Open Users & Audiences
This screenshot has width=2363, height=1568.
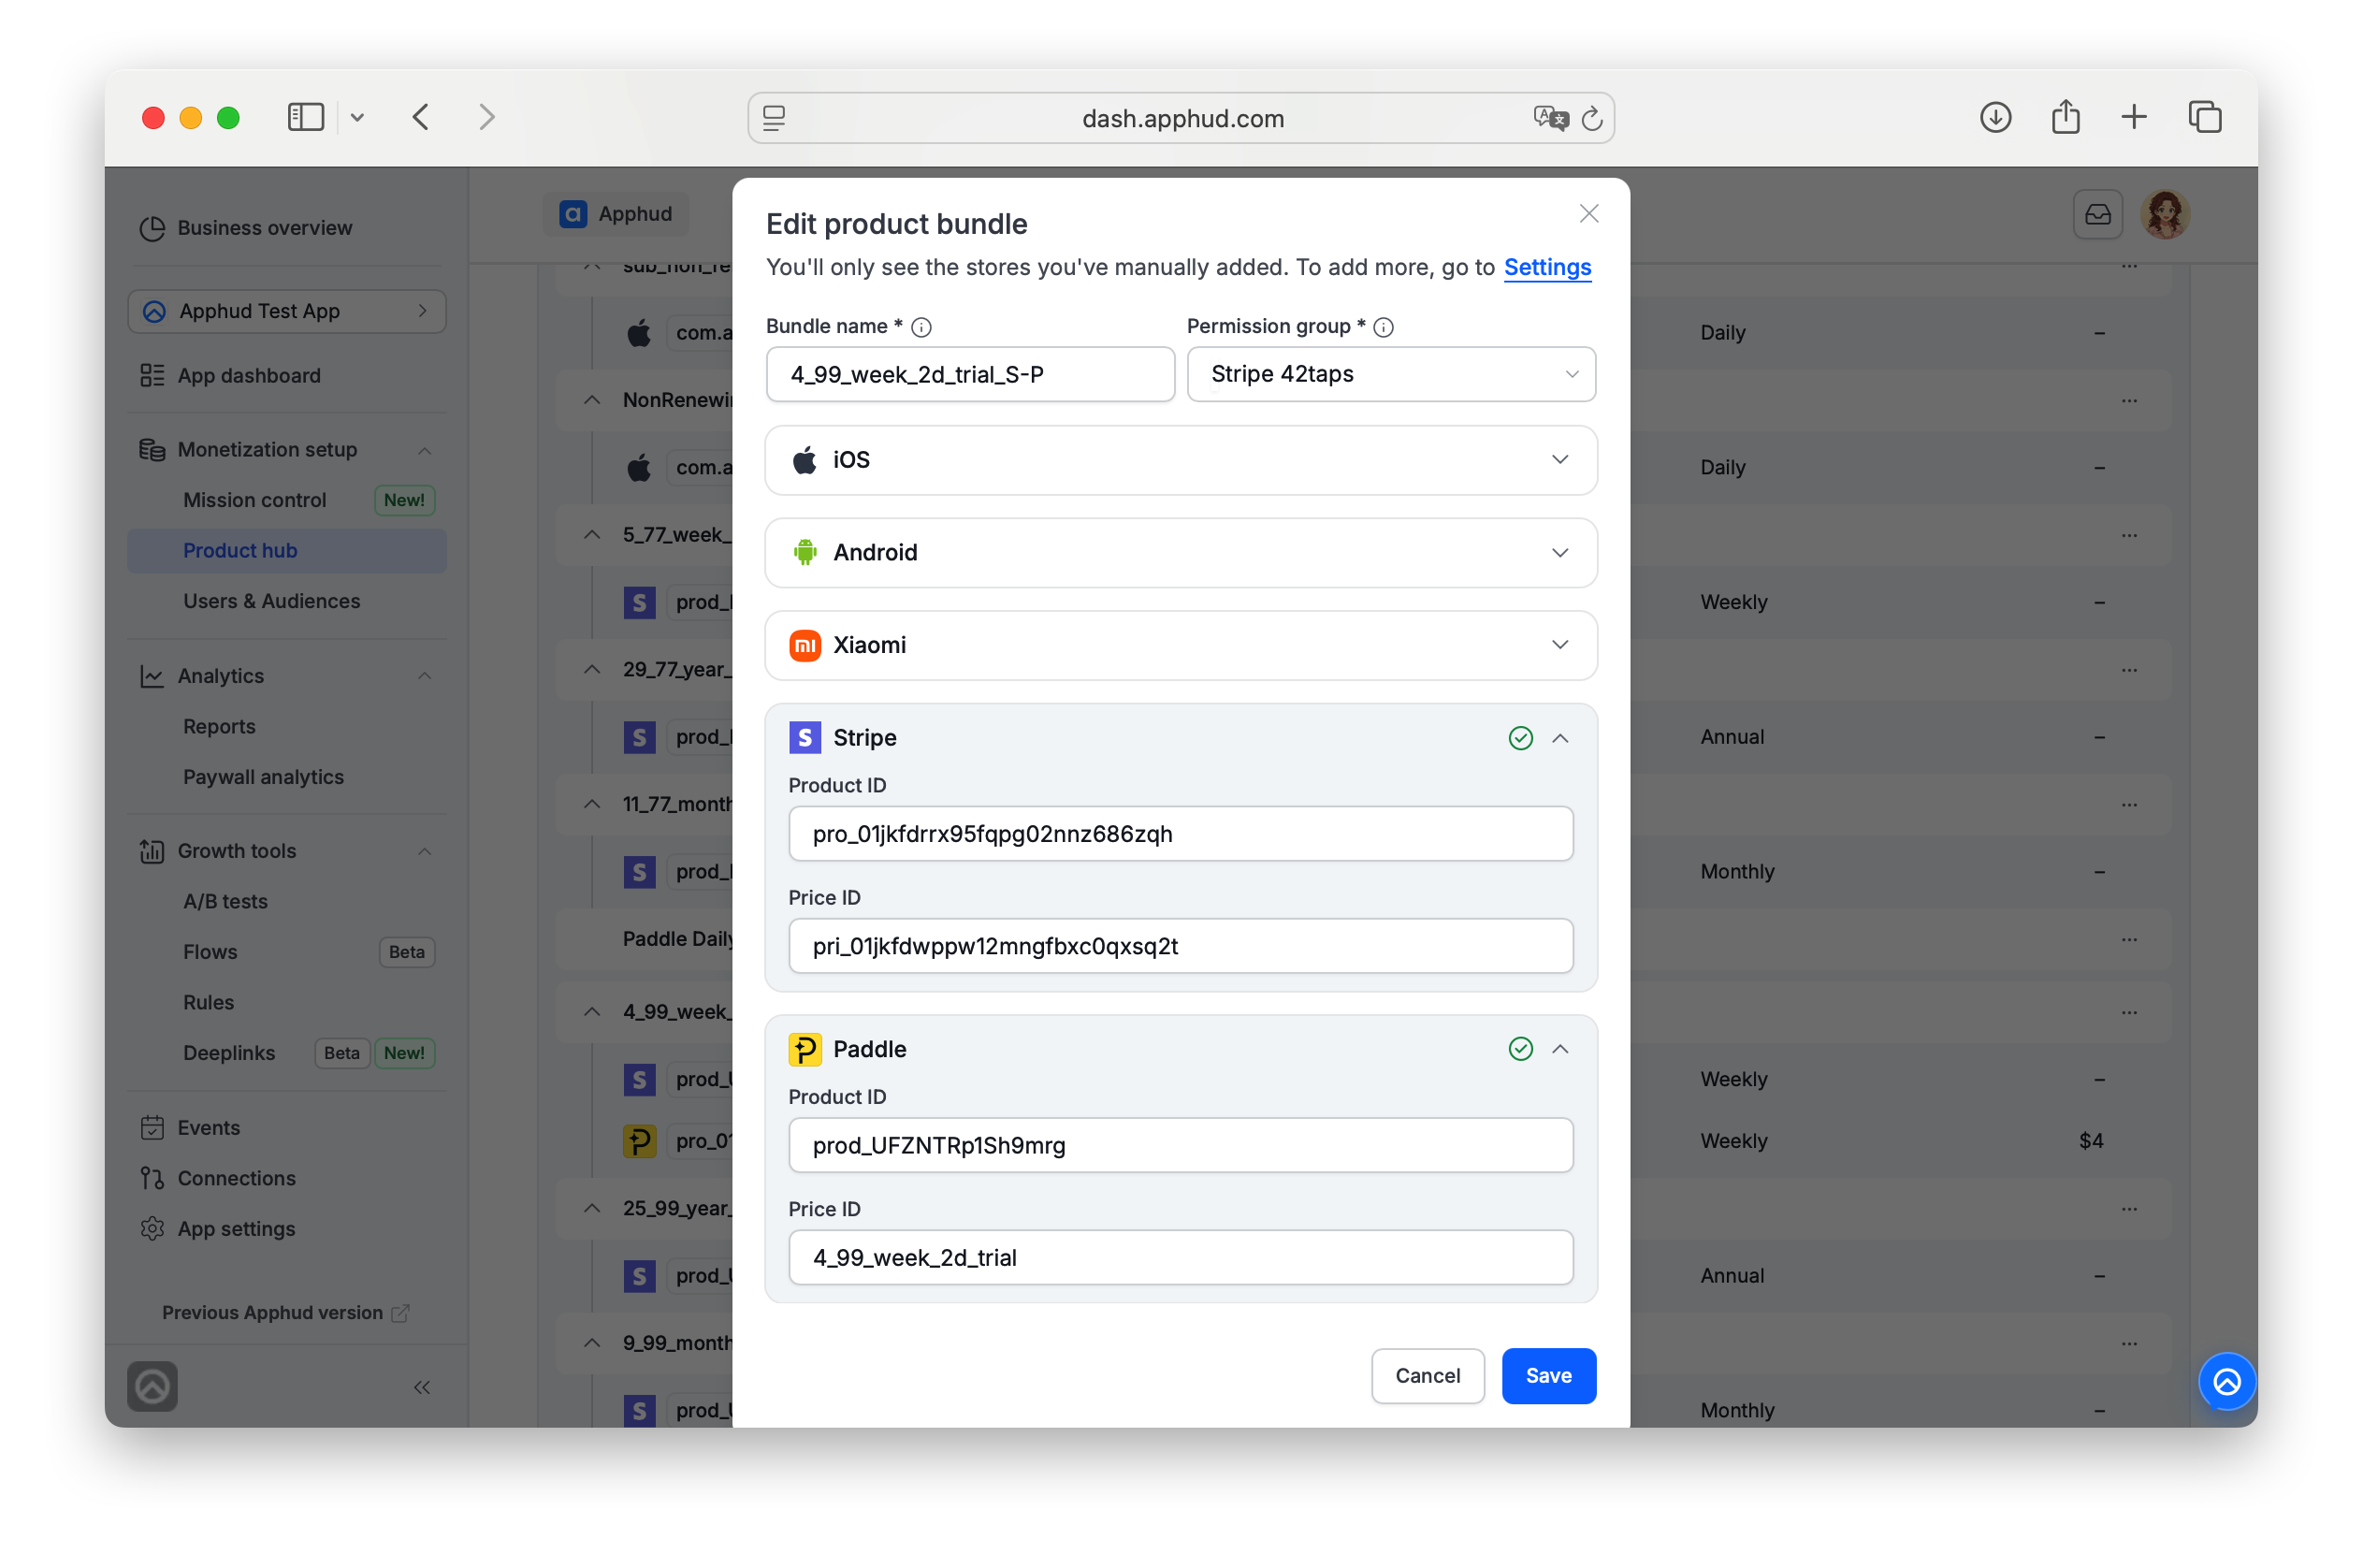coord(271,601)
